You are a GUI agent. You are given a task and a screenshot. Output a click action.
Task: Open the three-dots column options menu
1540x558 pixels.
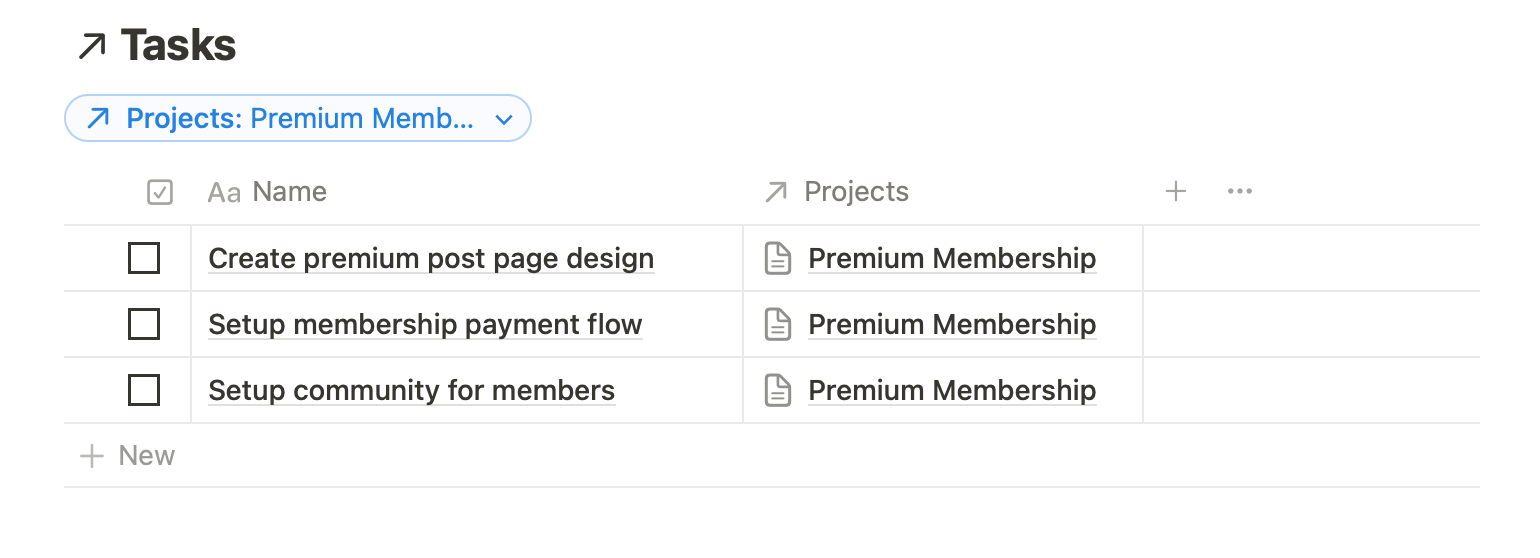pos(1240,192)
